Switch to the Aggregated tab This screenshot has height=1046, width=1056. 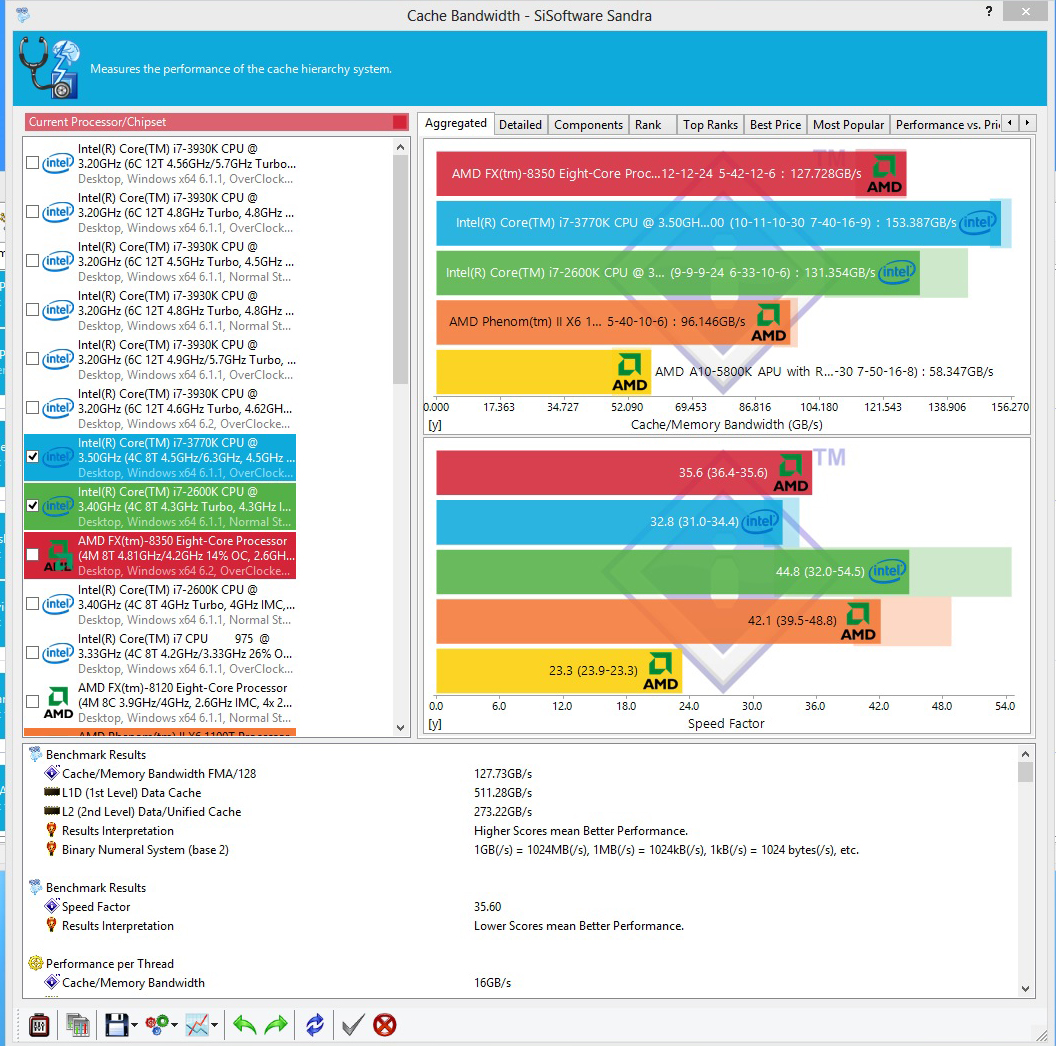tap(455, 123)
